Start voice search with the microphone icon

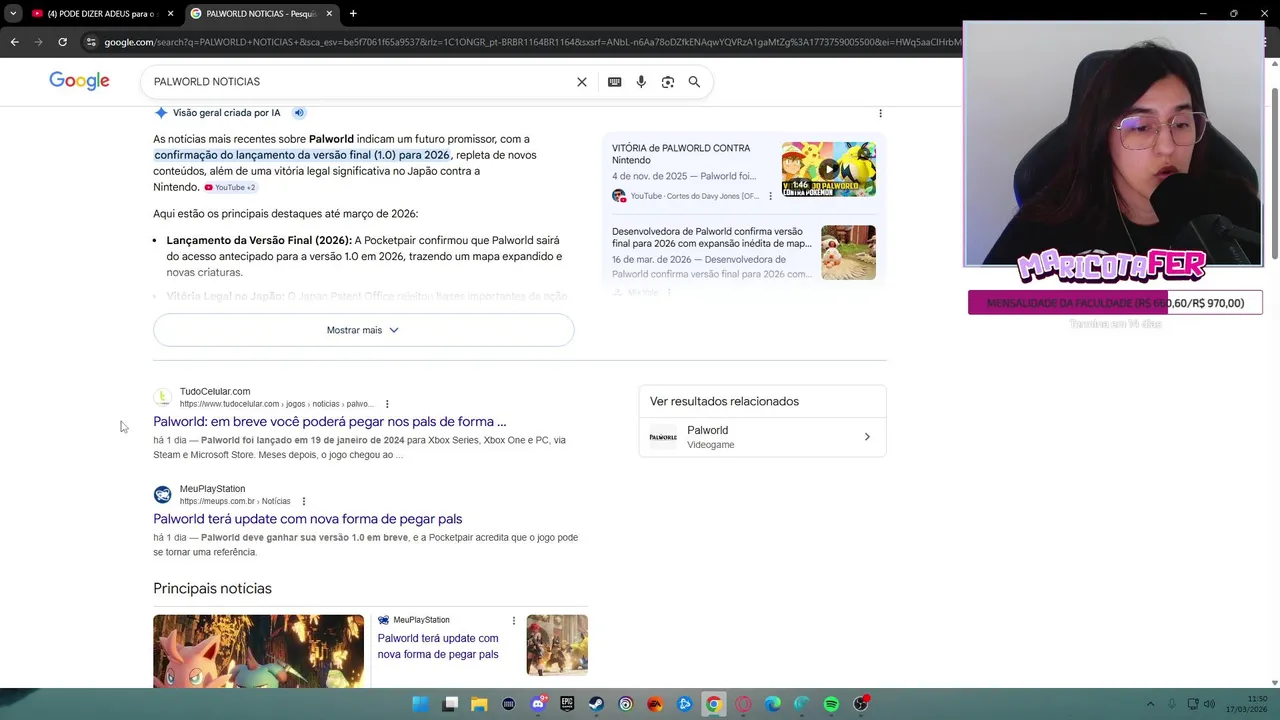[x=641, y=82]
